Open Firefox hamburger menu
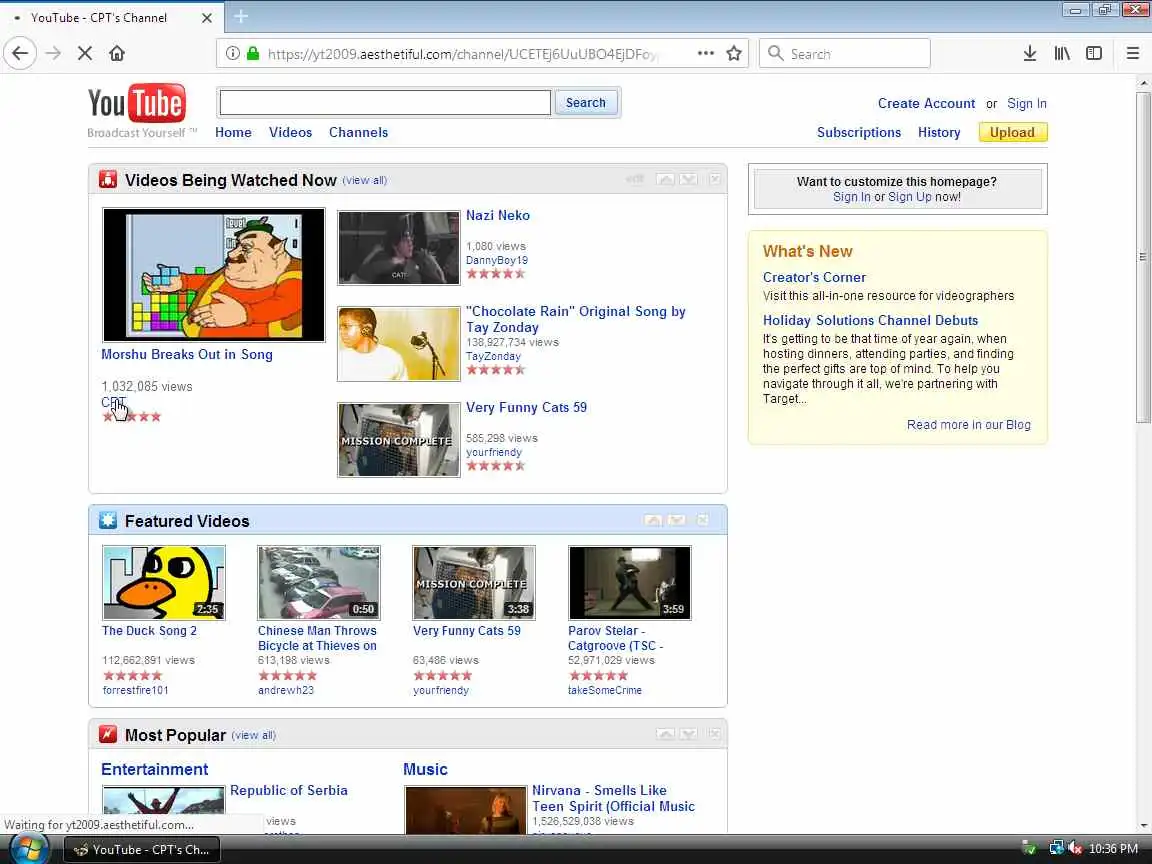Screen dimensions: 1152x864 (1132, 53)
